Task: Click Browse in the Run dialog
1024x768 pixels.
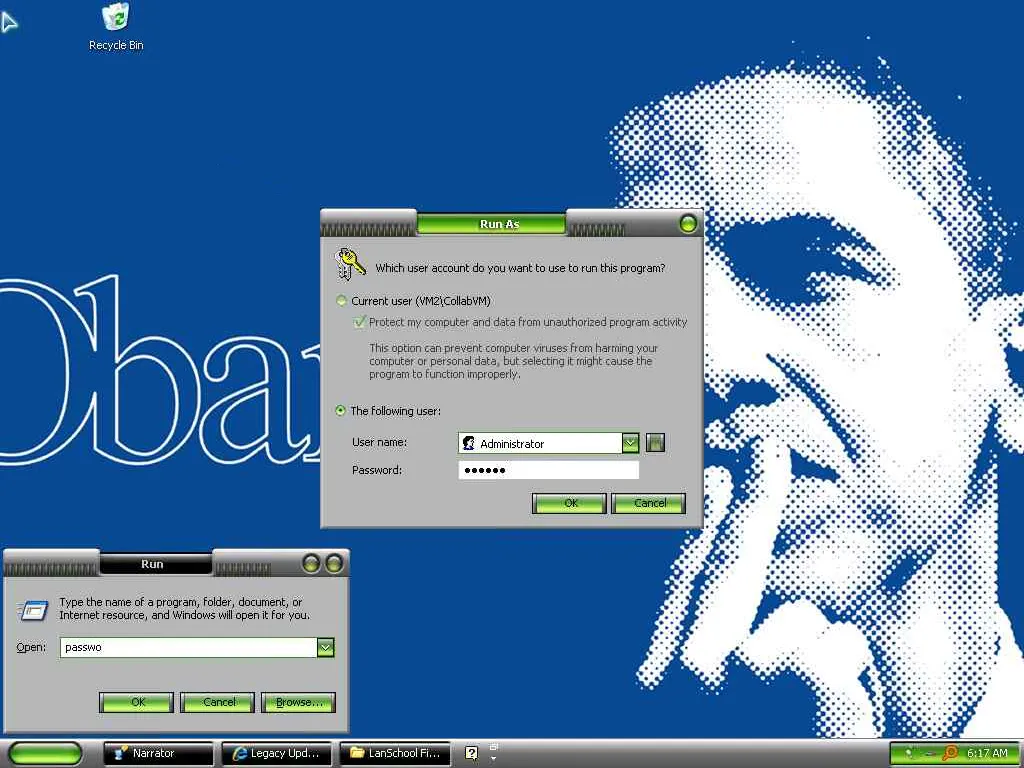Action: 298,702
